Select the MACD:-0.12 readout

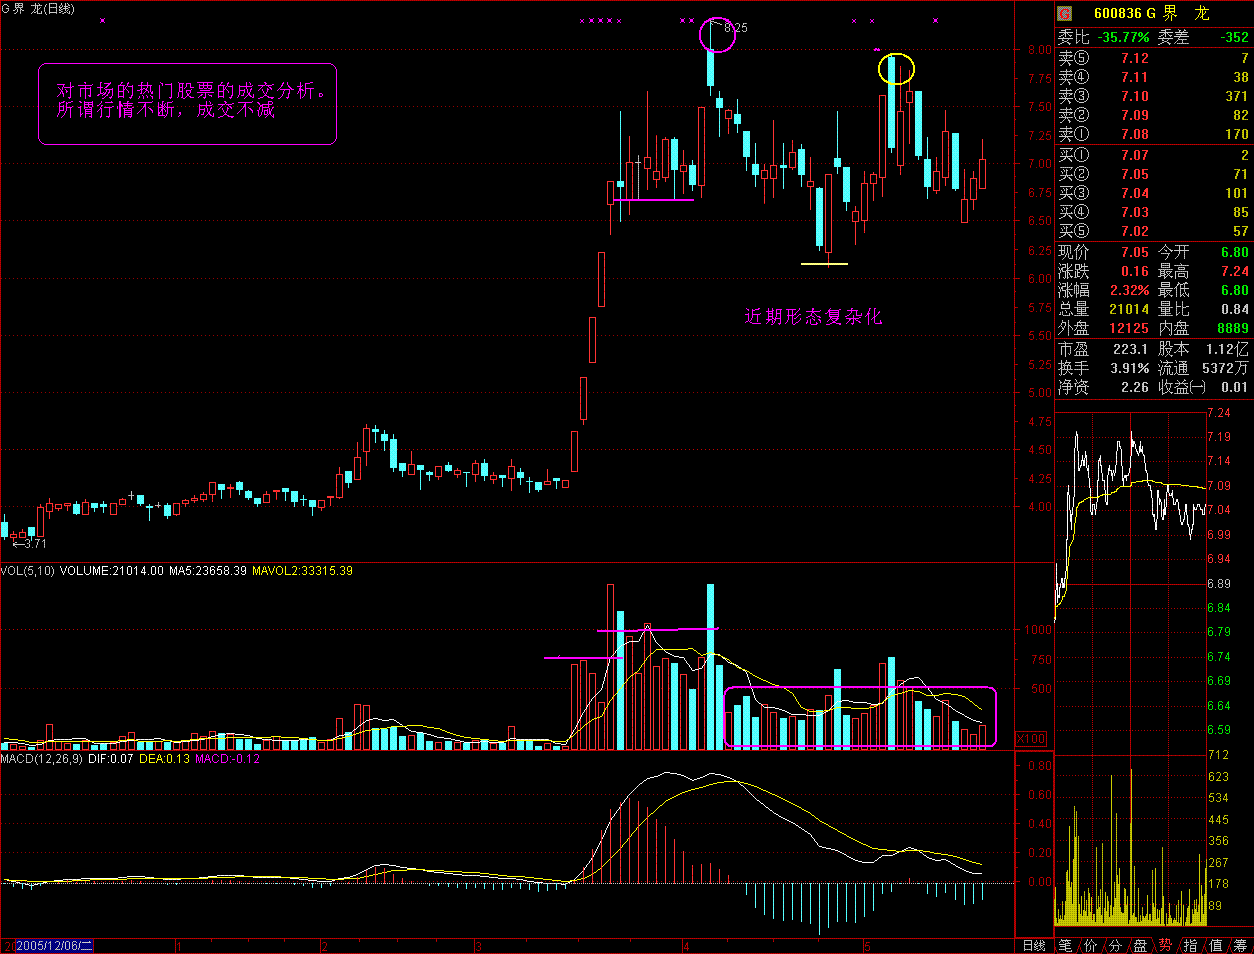pos(227,759)
